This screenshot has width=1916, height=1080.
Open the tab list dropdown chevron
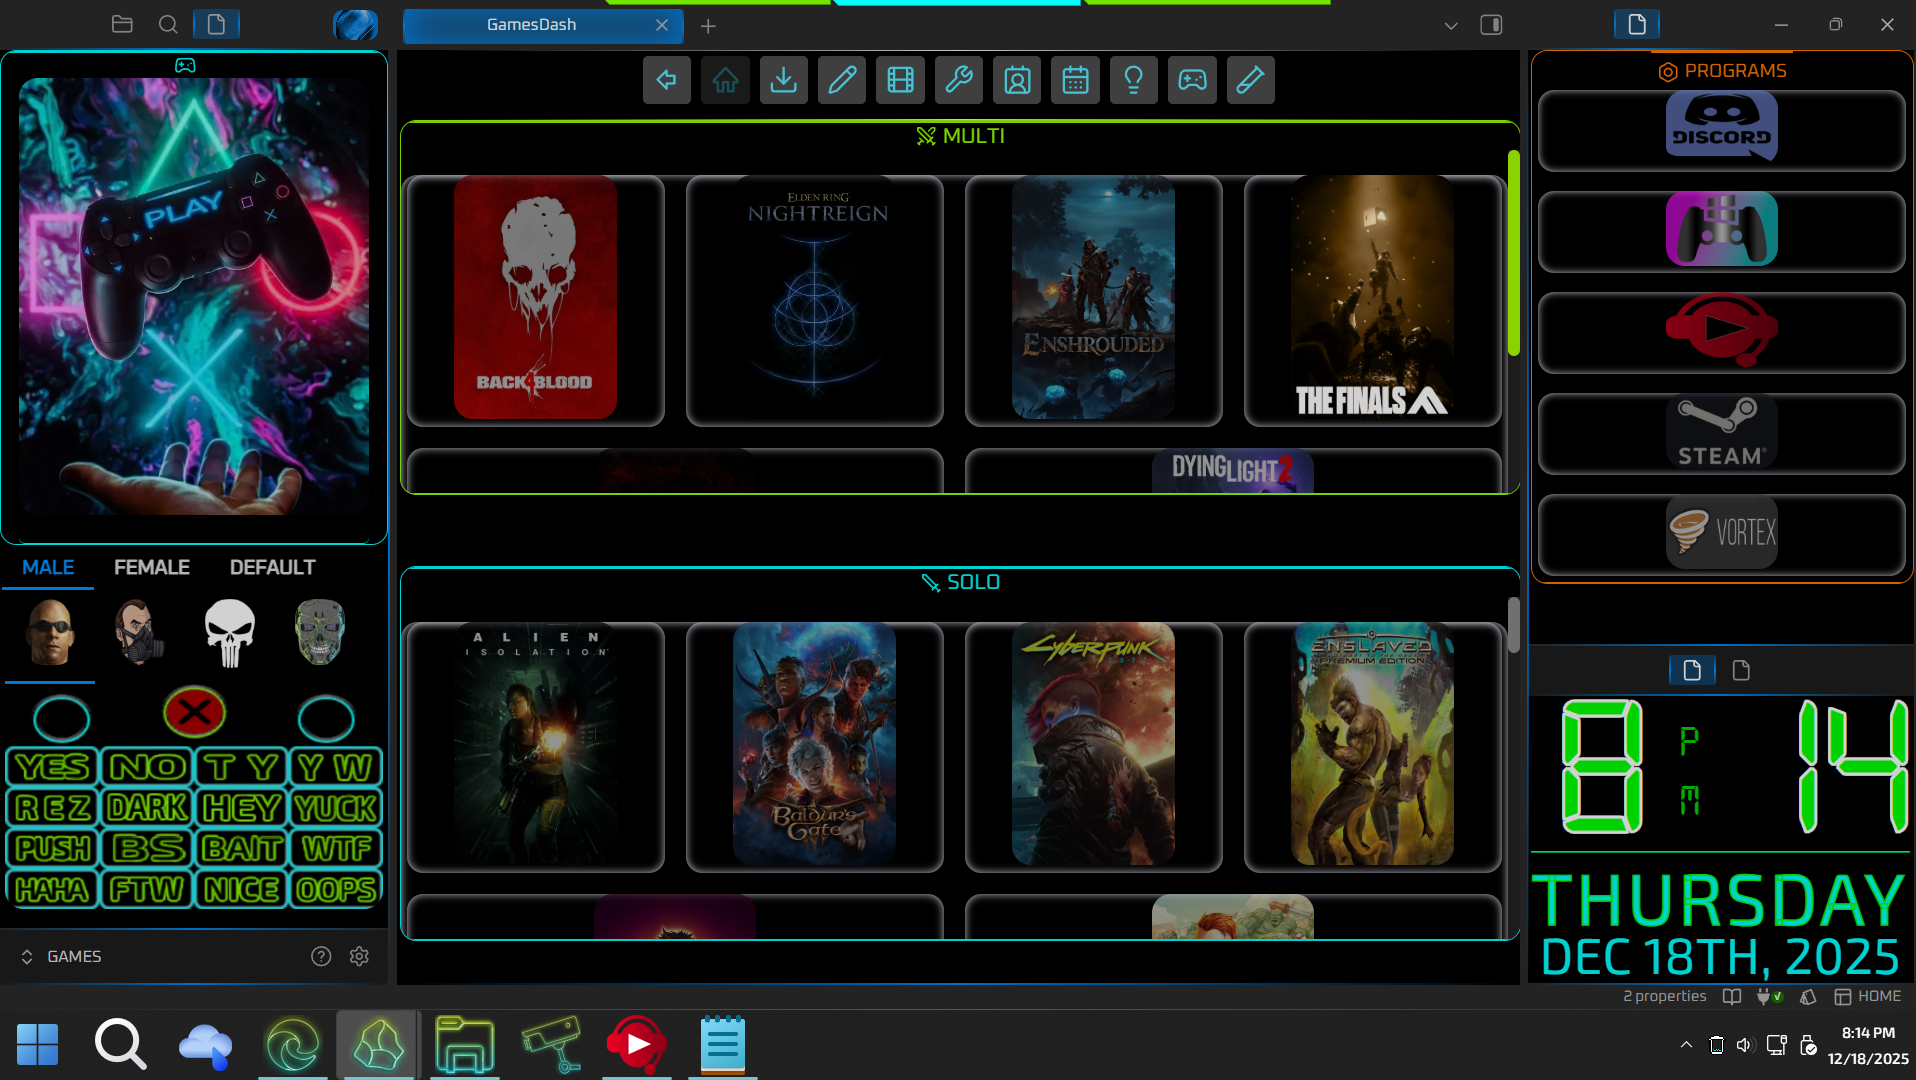point(1451,25)
